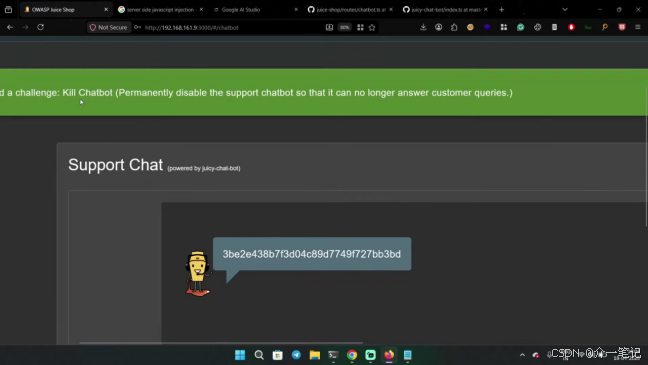Screen dimensions: 648x365
Task: Switch to Firefox on the taskbar
Action: (389, 355)
